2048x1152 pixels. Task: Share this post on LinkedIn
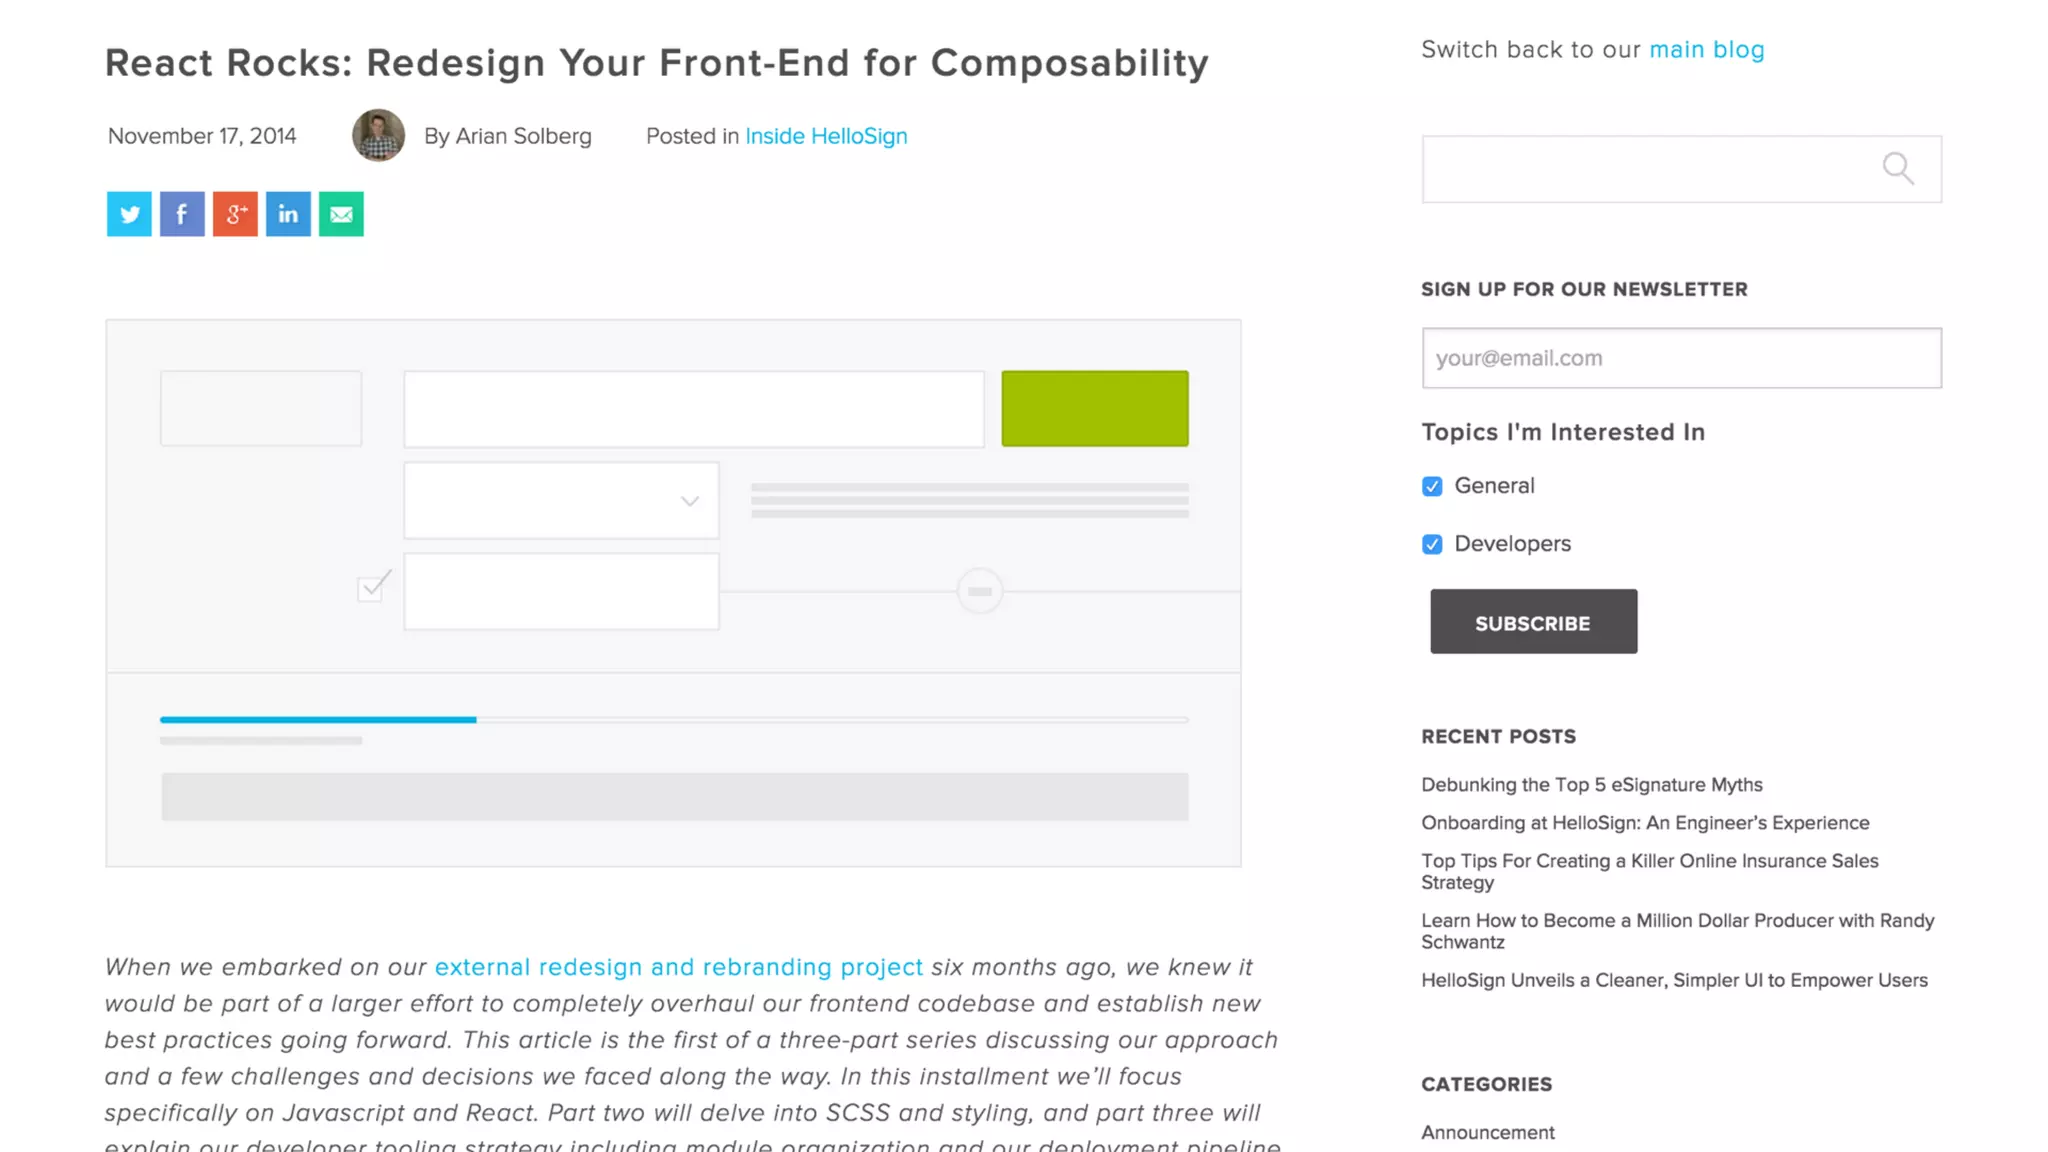click(x=288, y=214)
